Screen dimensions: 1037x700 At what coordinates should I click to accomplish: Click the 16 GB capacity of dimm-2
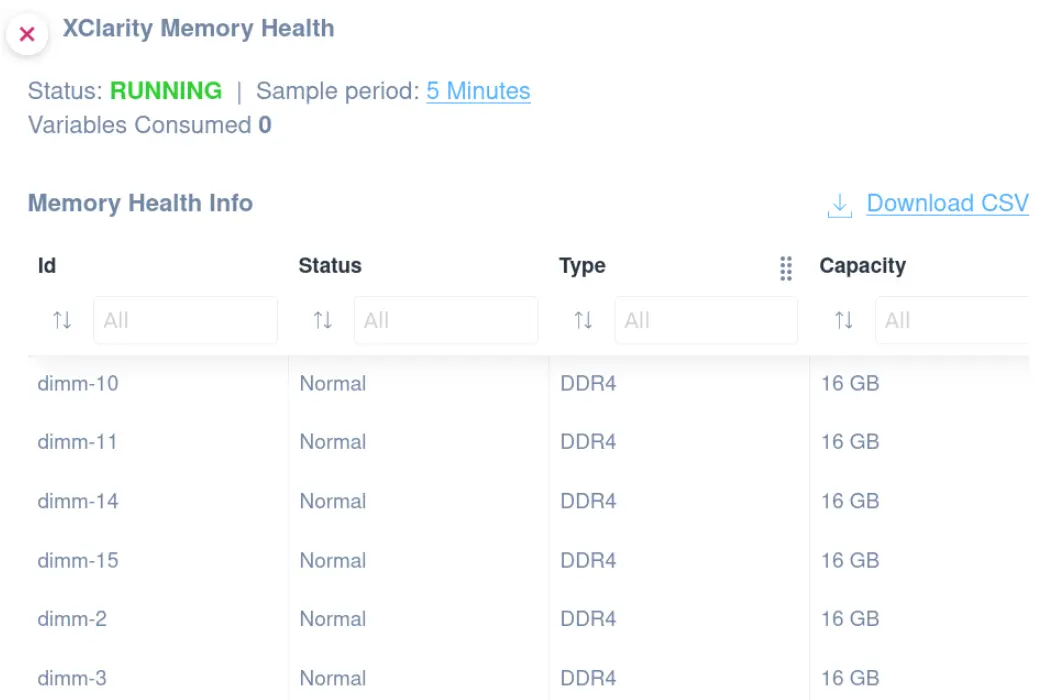coord(850,619)
